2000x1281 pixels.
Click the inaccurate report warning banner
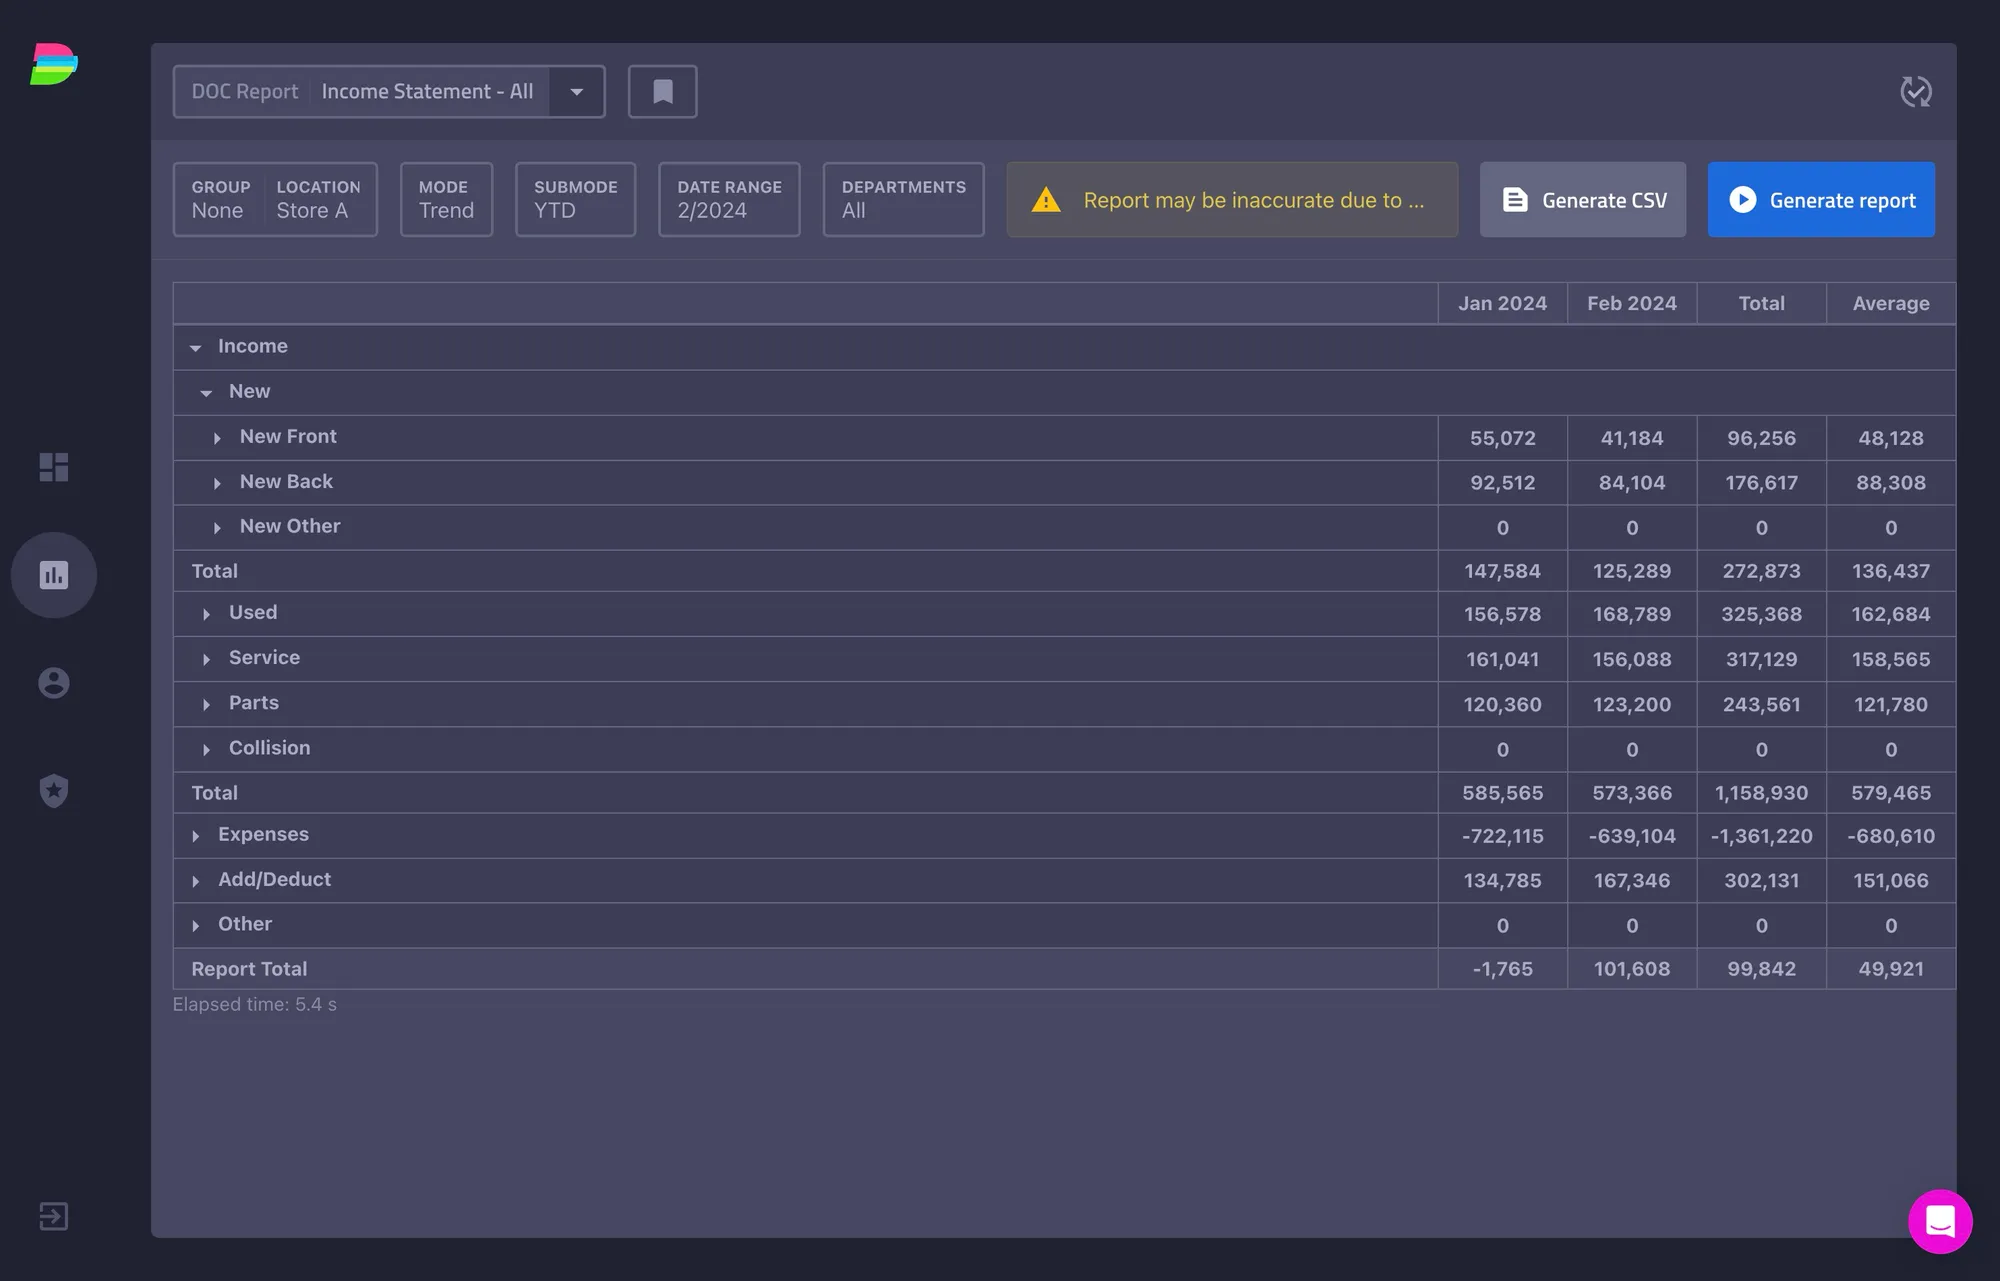point(1232,200)
